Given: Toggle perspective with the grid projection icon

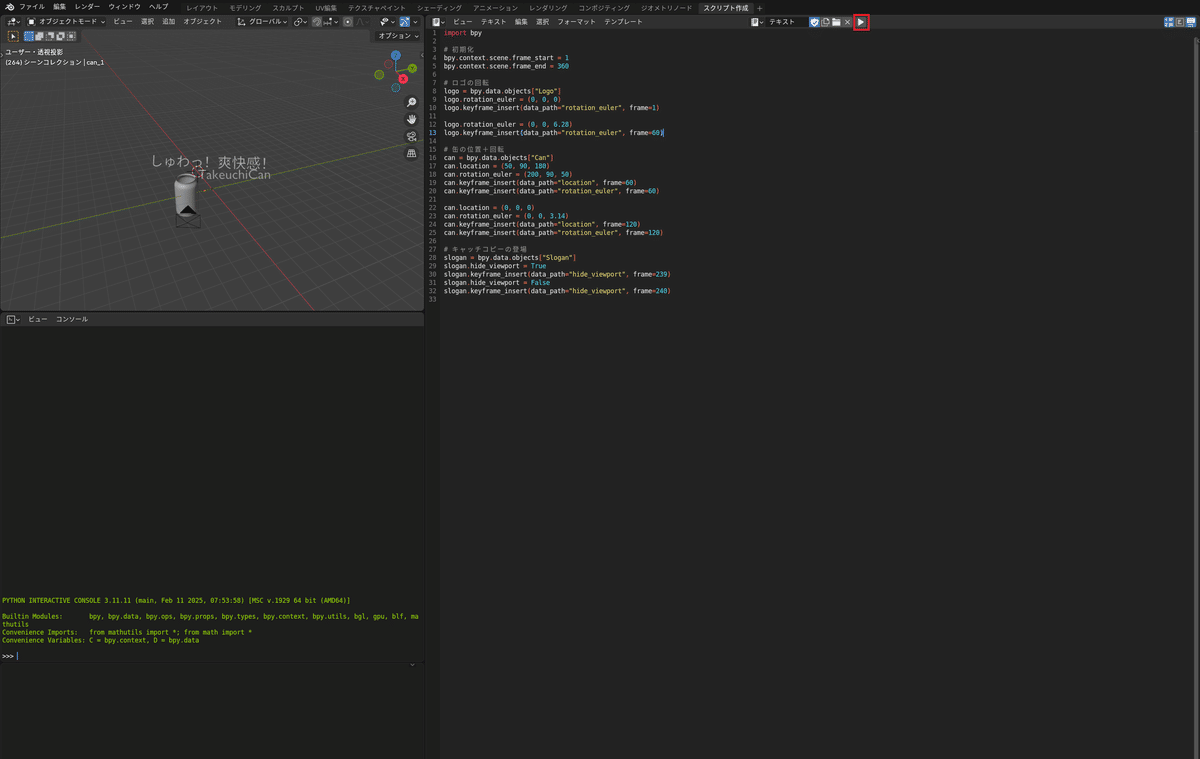Looking at the screenshot, I should 411,154.
